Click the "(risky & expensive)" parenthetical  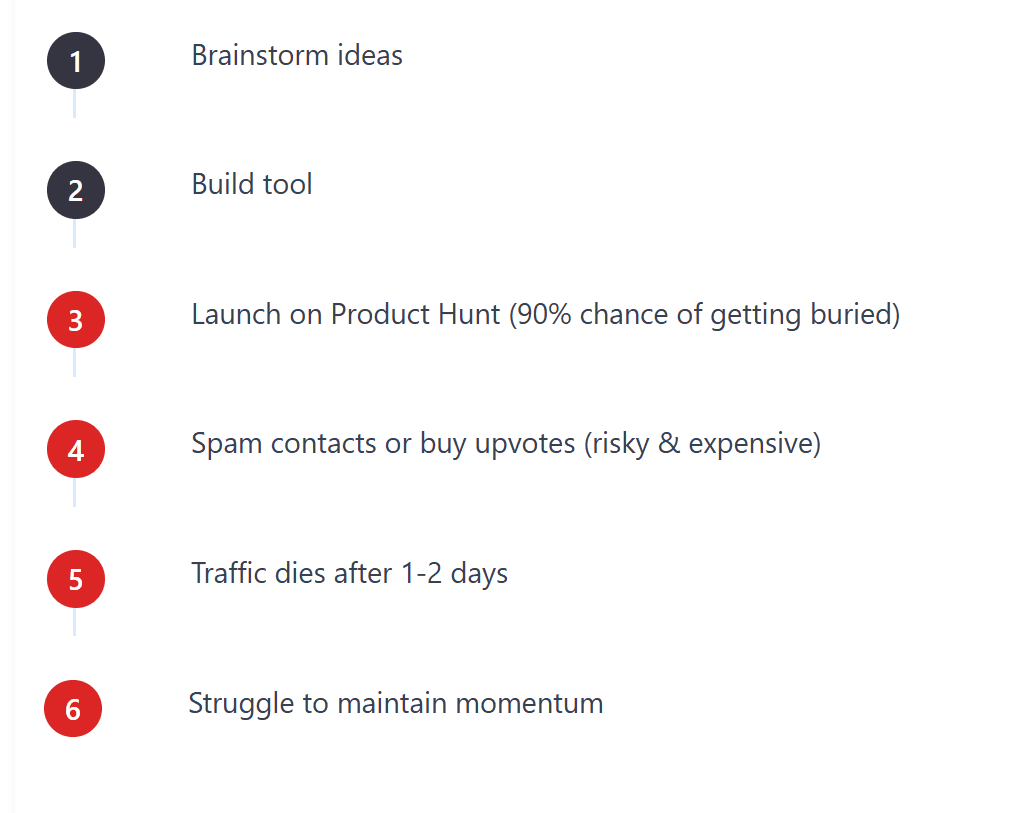click(702, 443)
